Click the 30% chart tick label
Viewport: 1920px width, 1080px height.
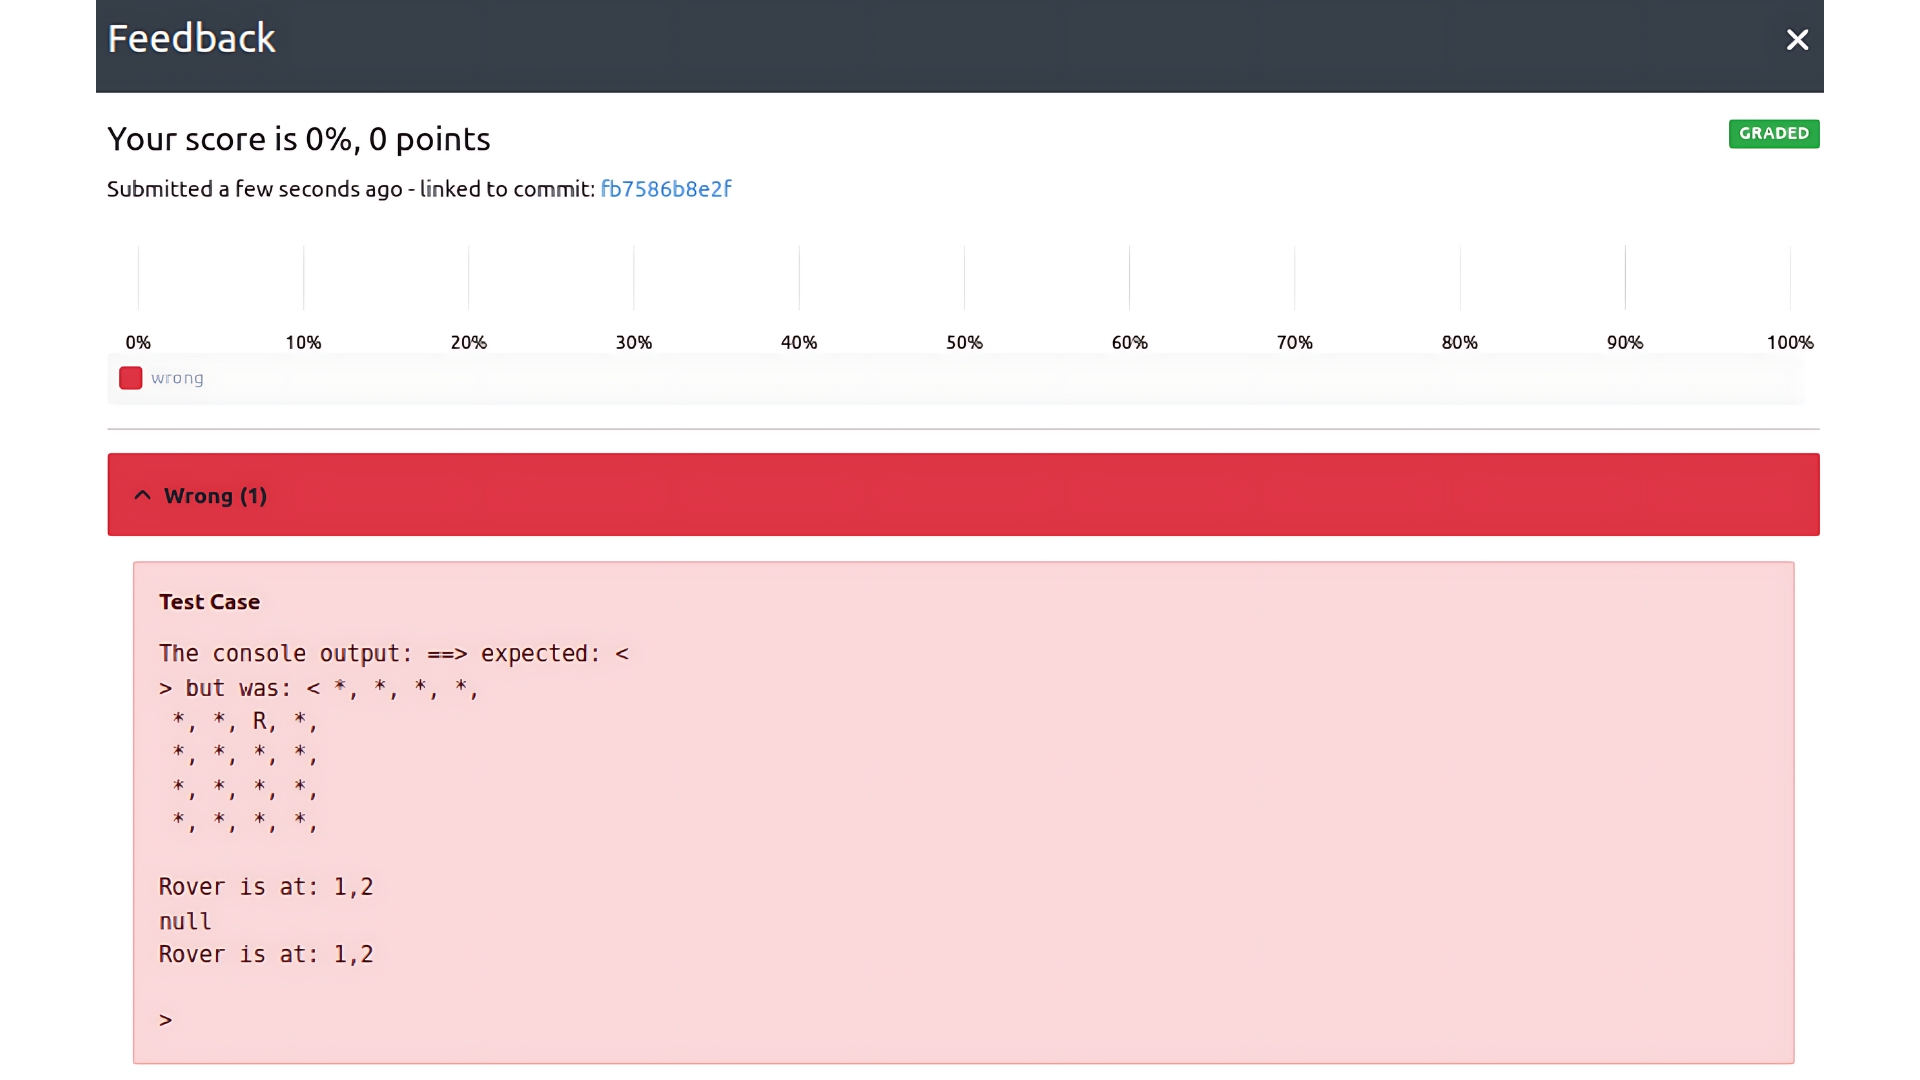click(634, 343)
